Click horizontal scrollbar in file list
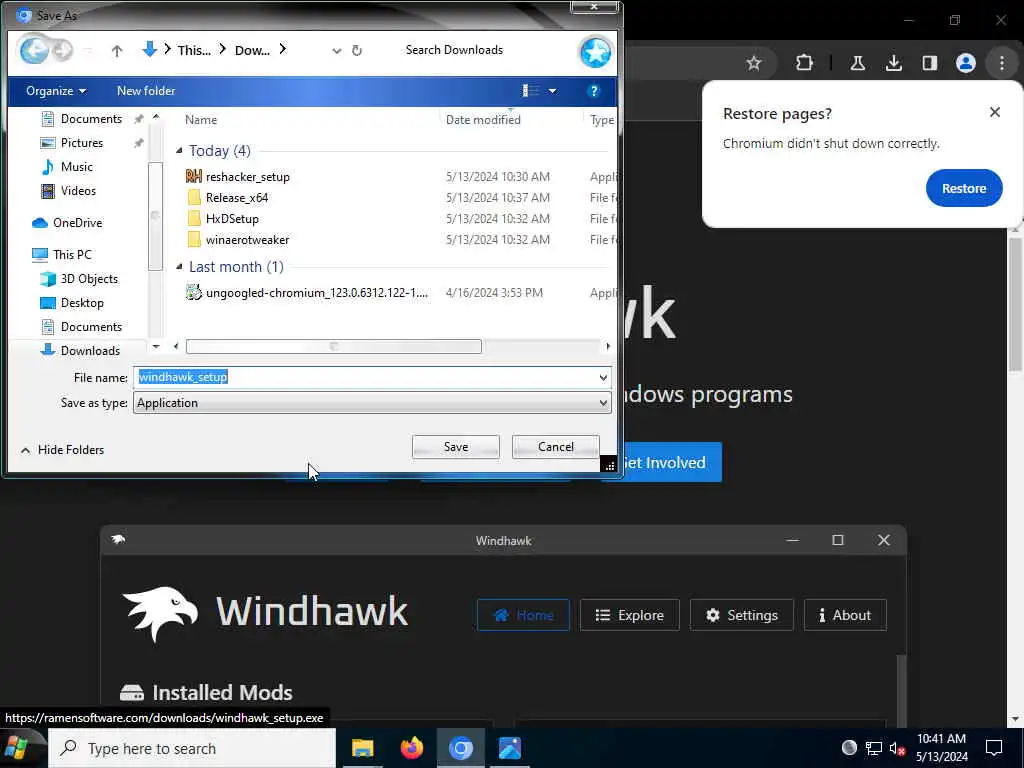 (334, 346)
